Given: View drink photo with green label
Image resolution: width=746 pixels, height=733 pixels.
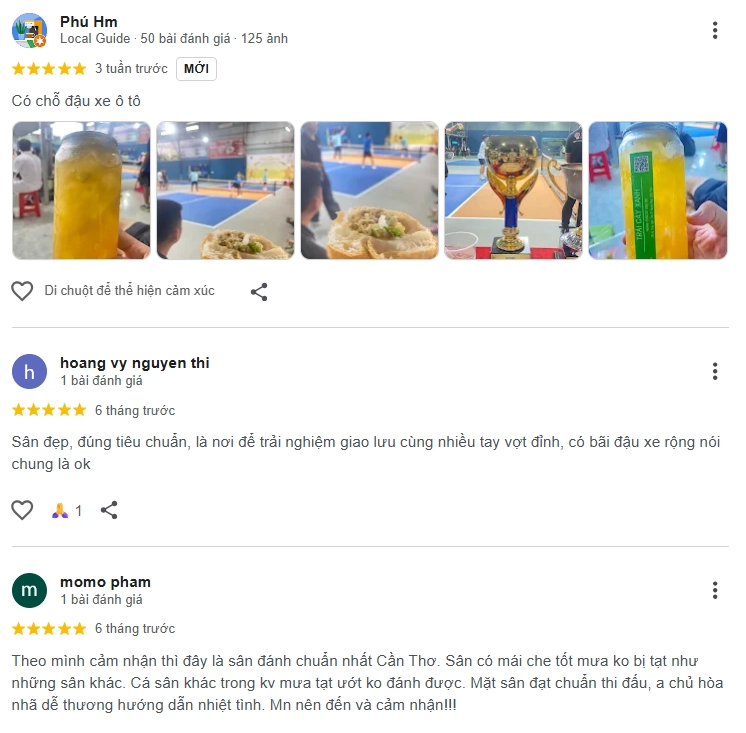Looking at the screenshot, I should pos(658,190).
